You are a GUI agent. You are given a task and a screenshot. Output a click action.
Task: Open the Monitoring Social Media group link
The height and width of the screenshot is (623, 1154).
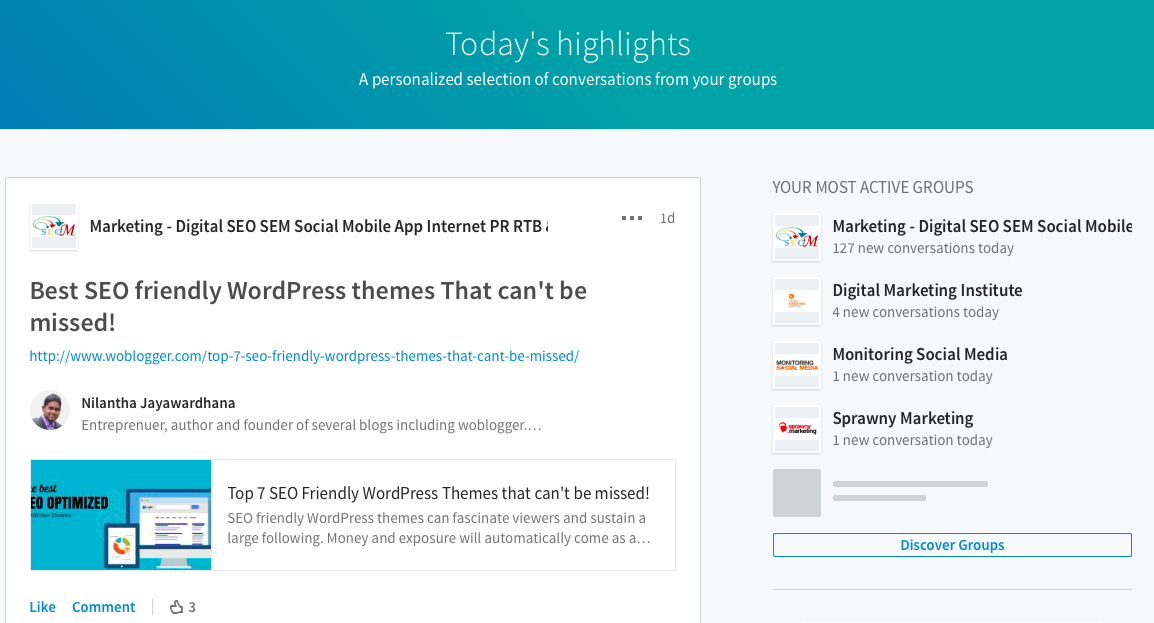[920, 355]
